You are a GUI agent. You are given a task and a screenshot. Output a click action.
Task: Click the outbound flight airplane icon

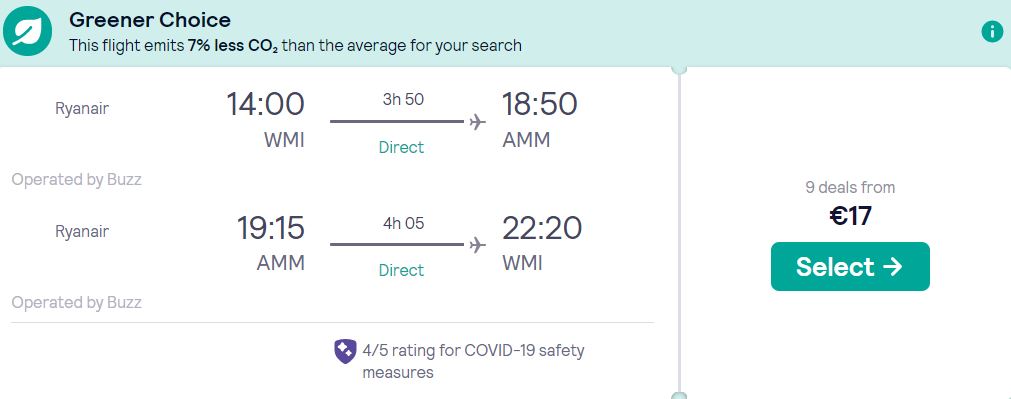coord(477,121)
